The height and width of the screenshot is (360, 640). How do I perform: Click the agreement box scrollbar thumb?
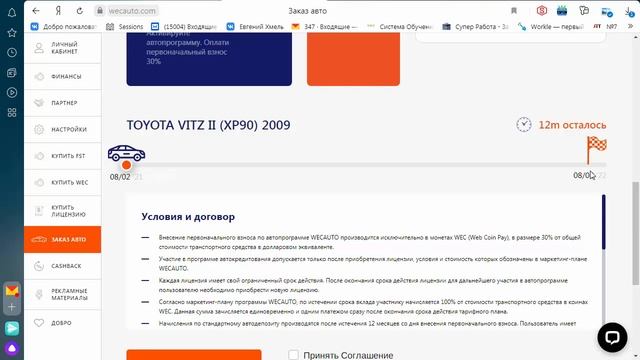tap(604, 222)
